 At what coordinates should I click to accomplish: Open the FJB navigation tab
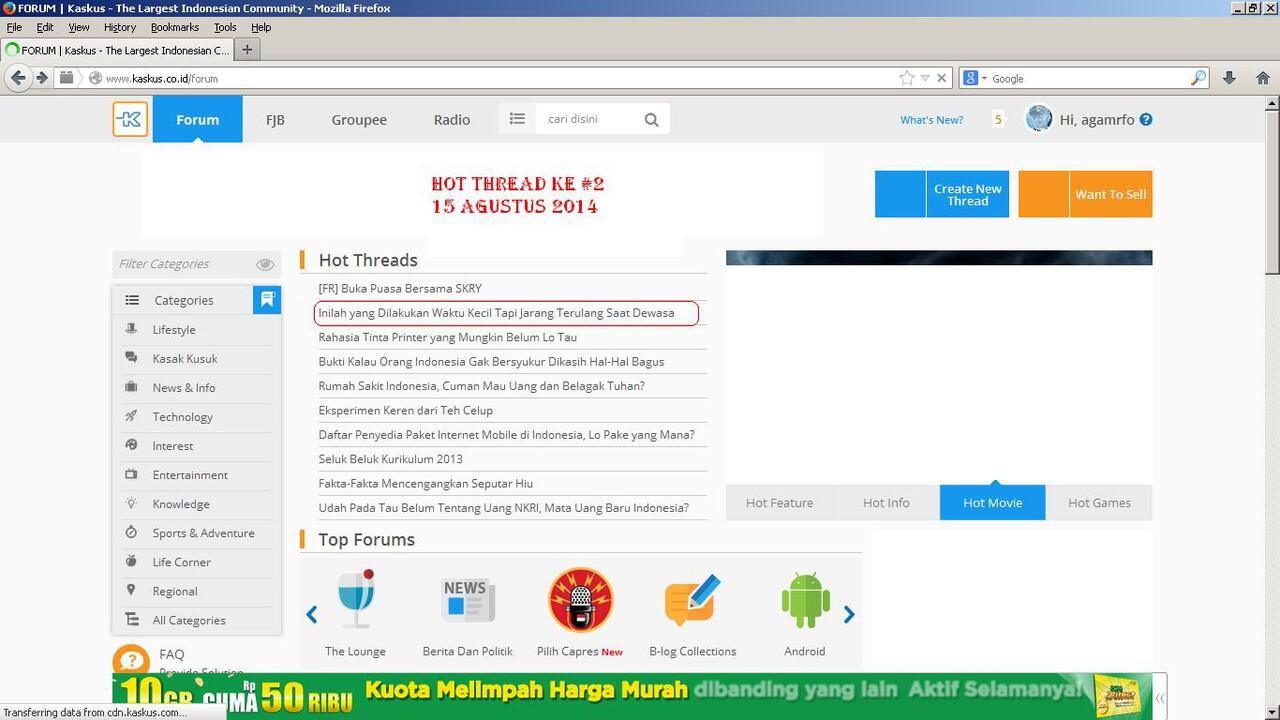click(275, 119)
